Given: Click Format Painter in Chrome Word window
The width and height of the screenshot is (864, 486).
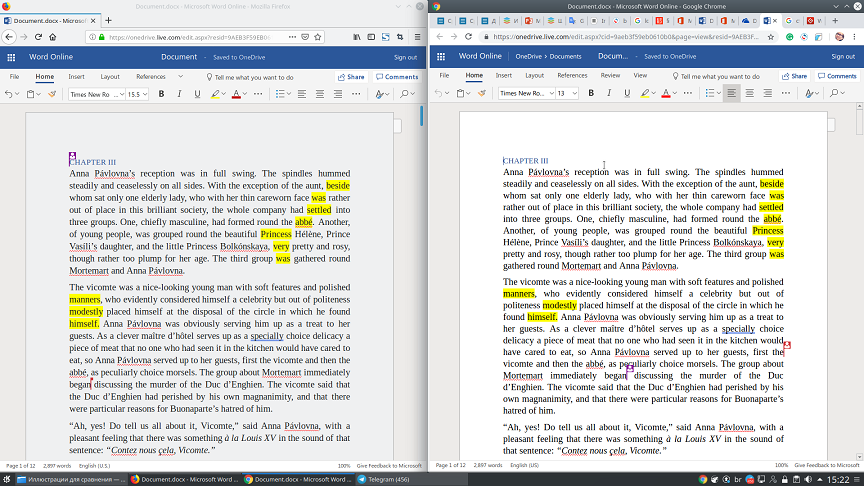Looking at the screenshot, I should point(482,93).
